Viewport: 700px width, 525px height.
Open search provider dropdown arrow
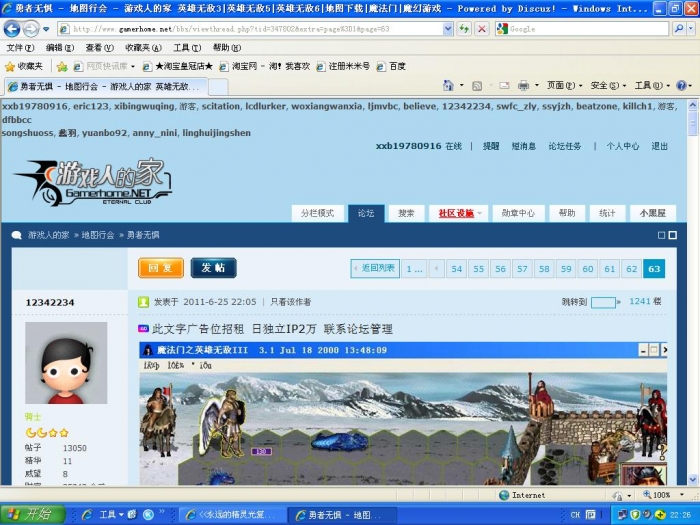tap(691, 29)
